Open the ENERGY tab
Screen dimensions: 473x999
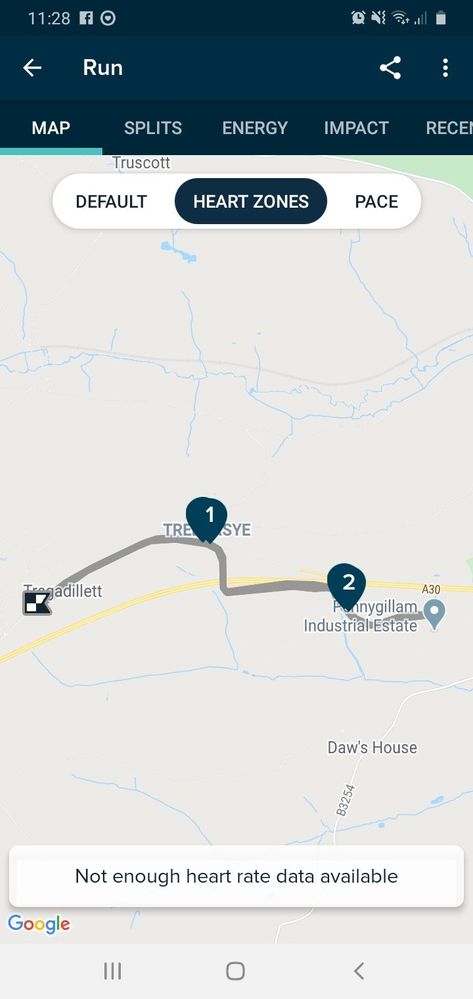(254, 127)
